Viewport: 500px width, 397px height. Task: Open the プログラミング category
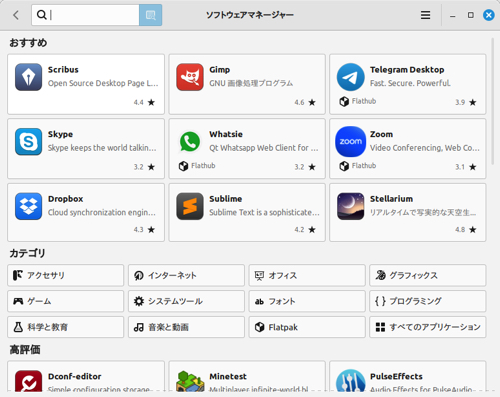coord(428,301)
